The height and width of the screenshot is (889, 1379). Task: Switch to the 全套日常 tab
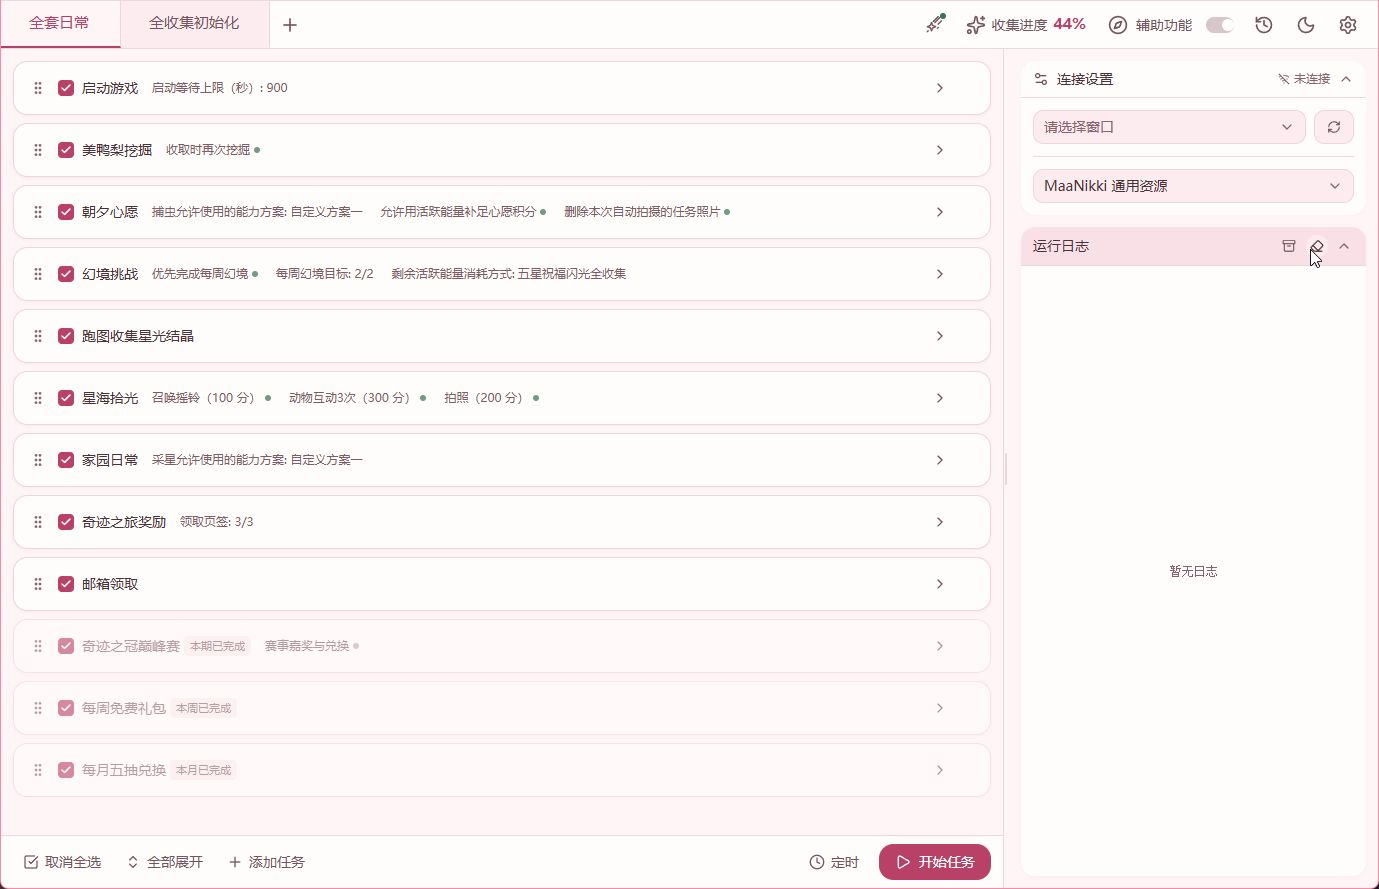pyautogui.click(x=60, y=23)
